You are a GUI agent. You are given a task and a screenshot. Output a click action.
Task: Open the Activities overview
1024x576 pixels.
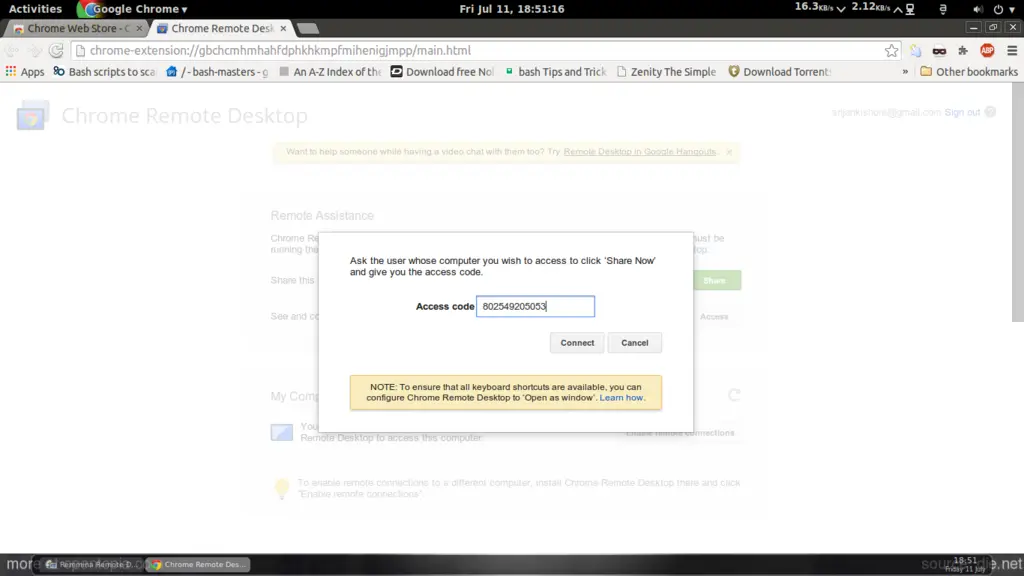click(x=35, y=8)
